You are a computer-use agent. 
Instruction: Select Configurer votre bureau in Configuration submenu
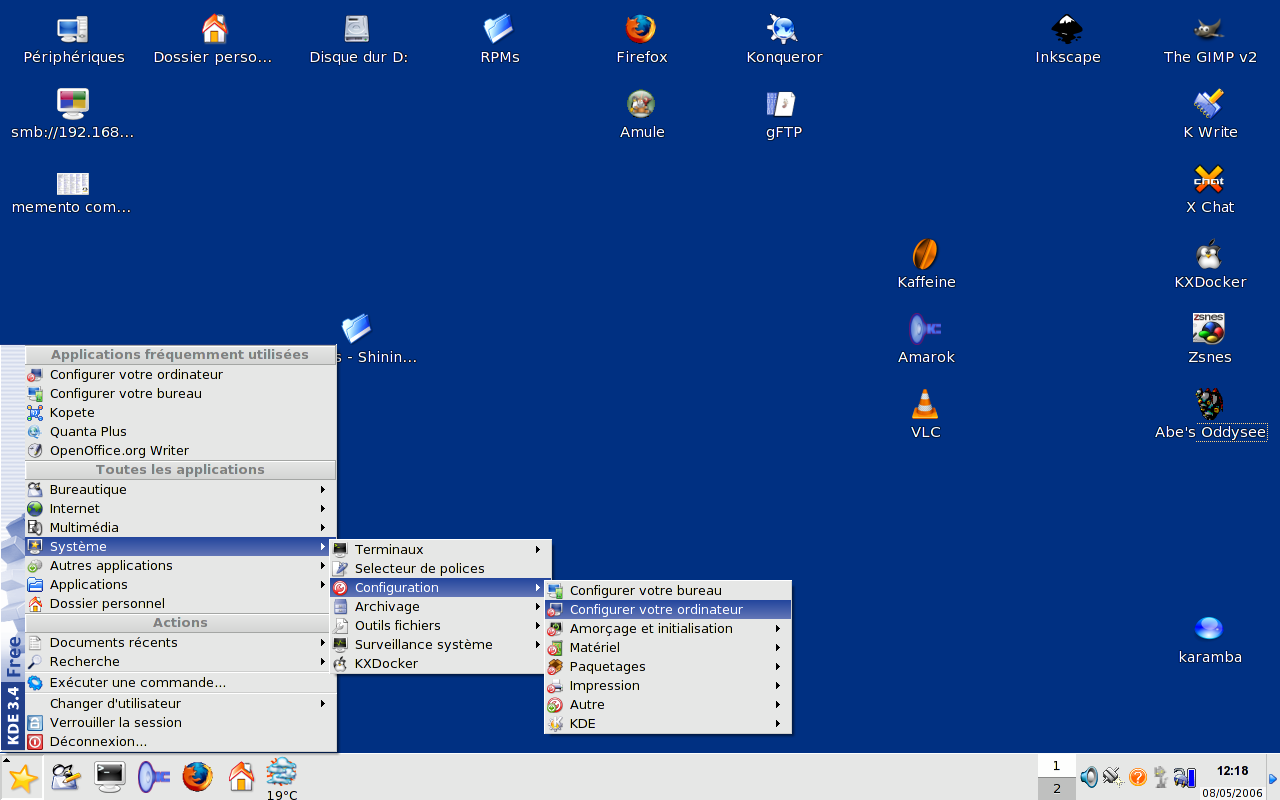pyautogui.click(x=668, y=591)
